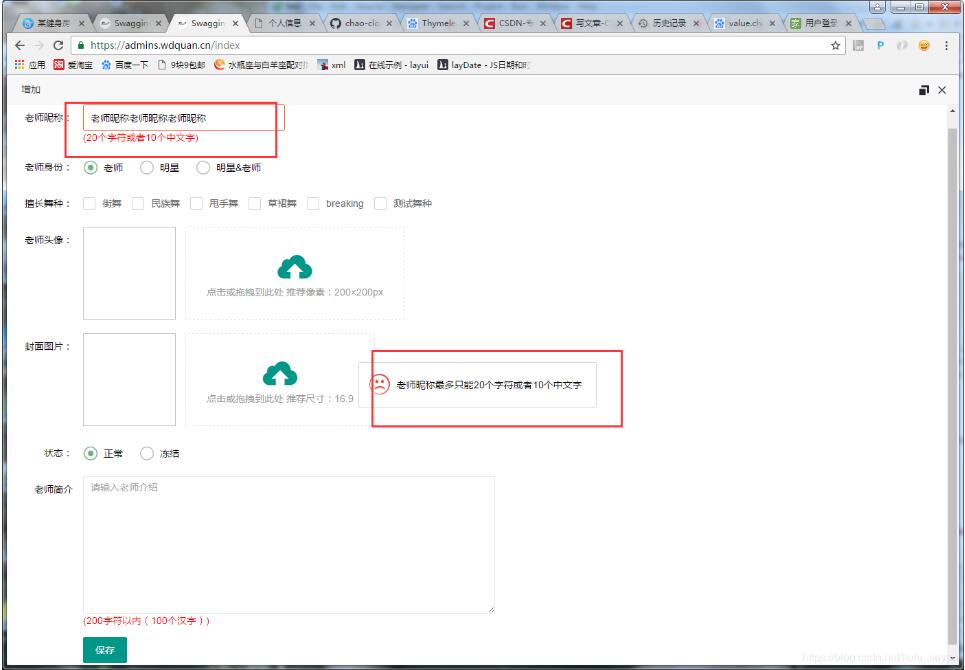Click the 老师头像 upload cloud icon

click(295, 267)
